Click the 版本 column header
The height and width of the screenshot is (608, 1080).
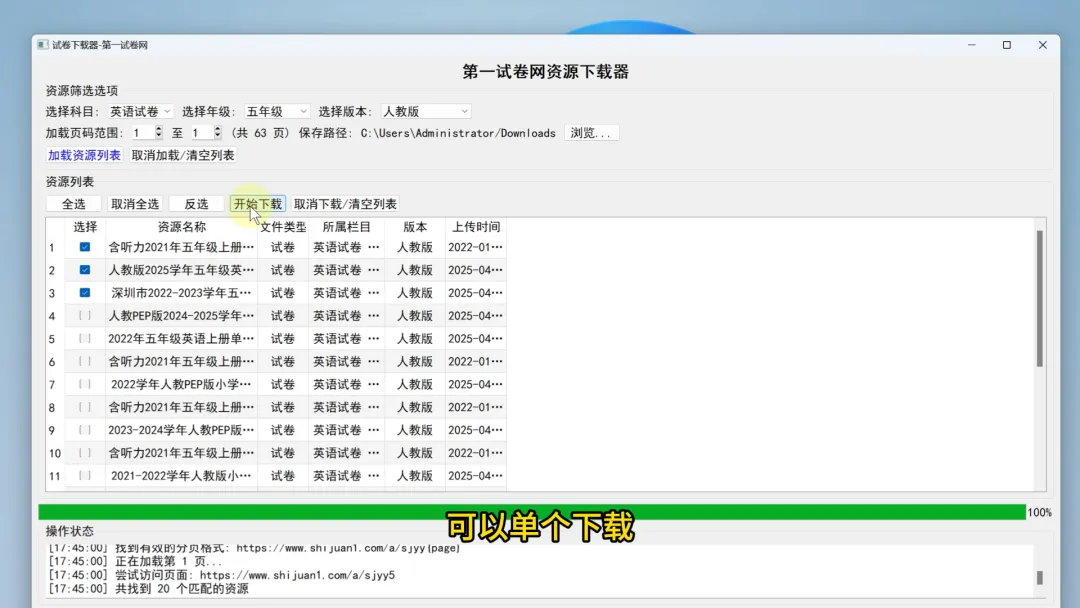click(x=415, y=227)
